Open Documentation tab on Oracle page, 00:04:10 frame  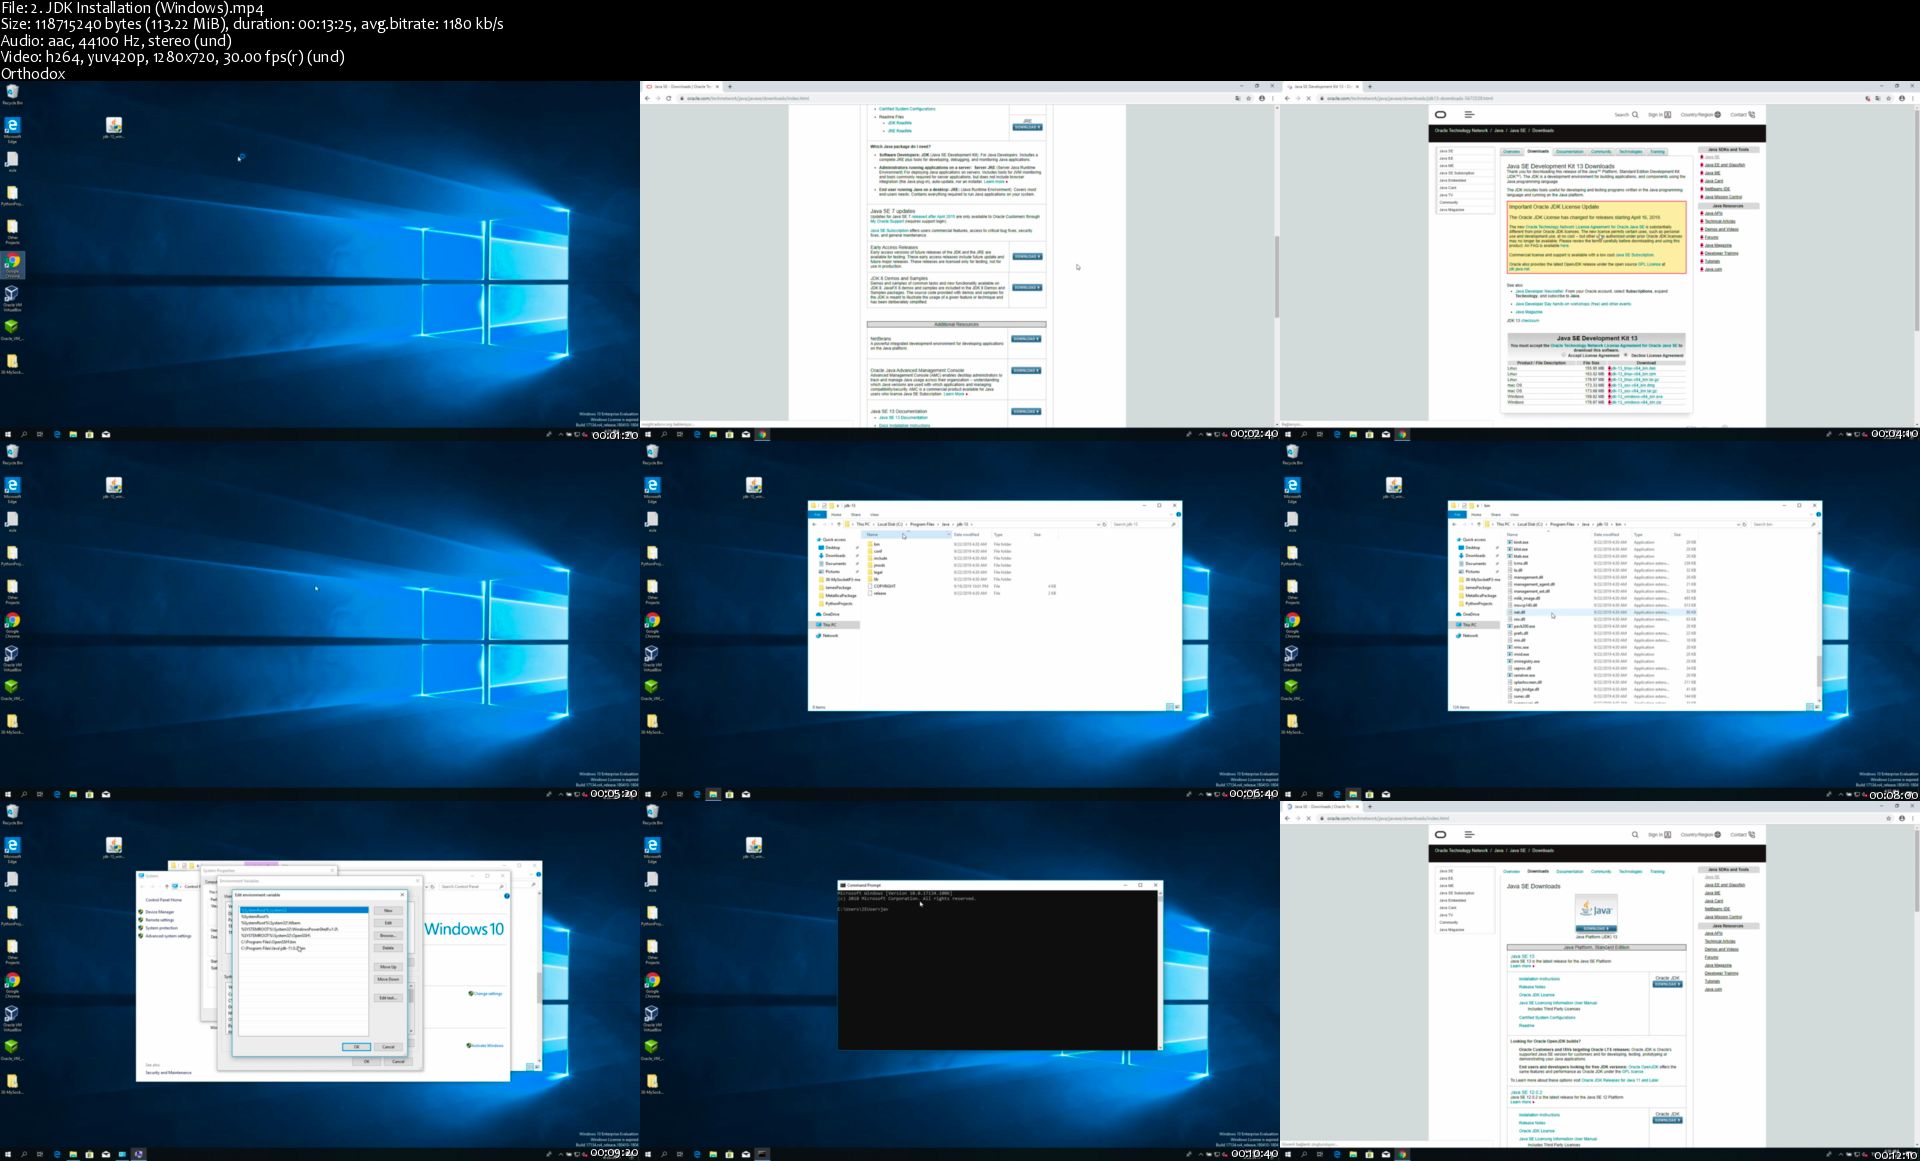click(x=1569, y=152)
